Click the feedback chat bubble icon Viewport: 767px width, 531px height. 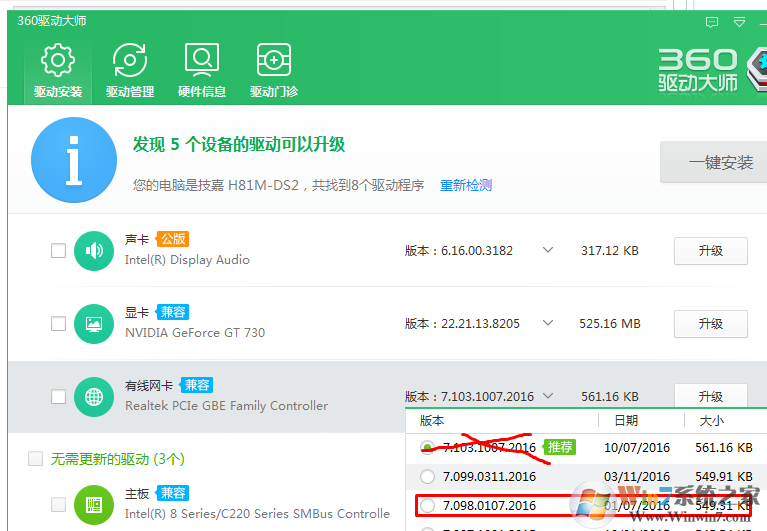(x=712, y=22)
